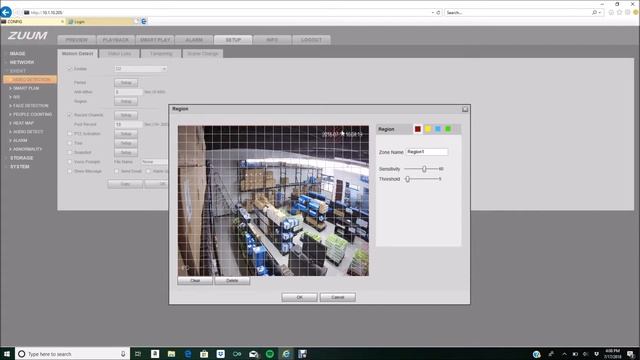This screenshot has height=360, width=640.
Task: Toggle the Snapshot checkbox
Action: pos(69,152)
